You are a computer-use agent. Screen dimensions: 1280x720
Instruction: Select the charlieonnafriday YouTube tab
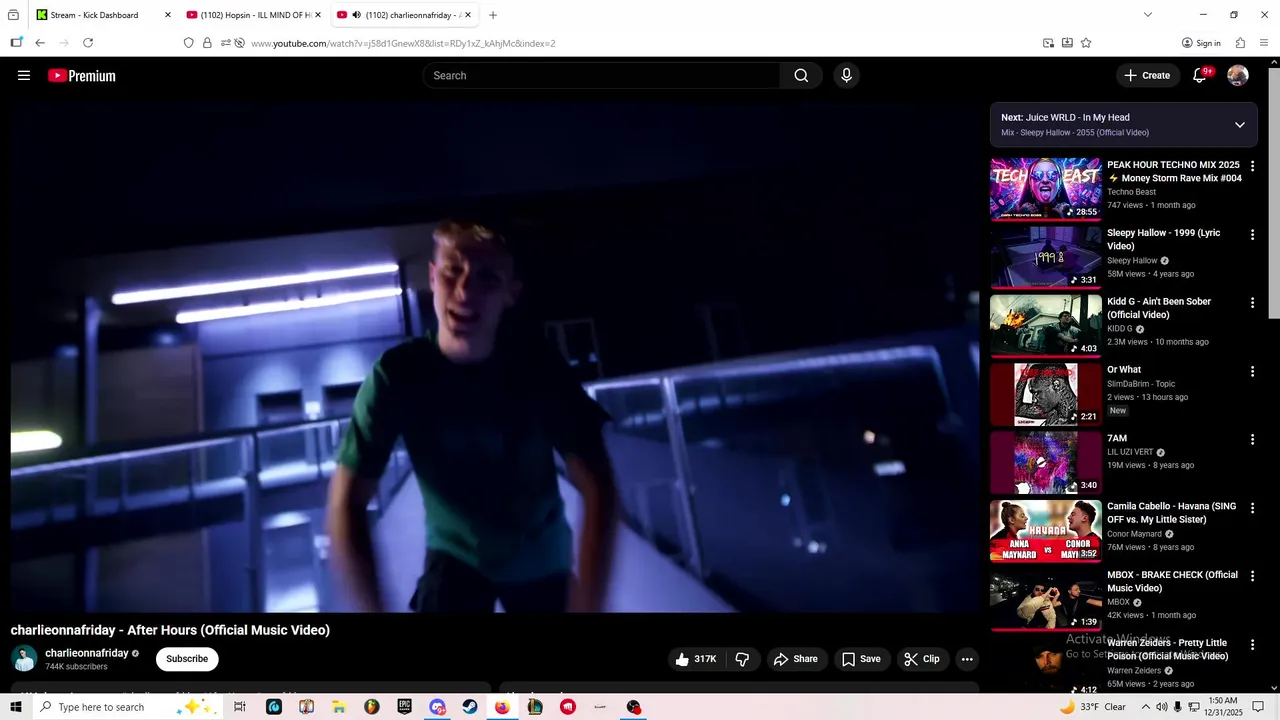(x=405, y=15)
